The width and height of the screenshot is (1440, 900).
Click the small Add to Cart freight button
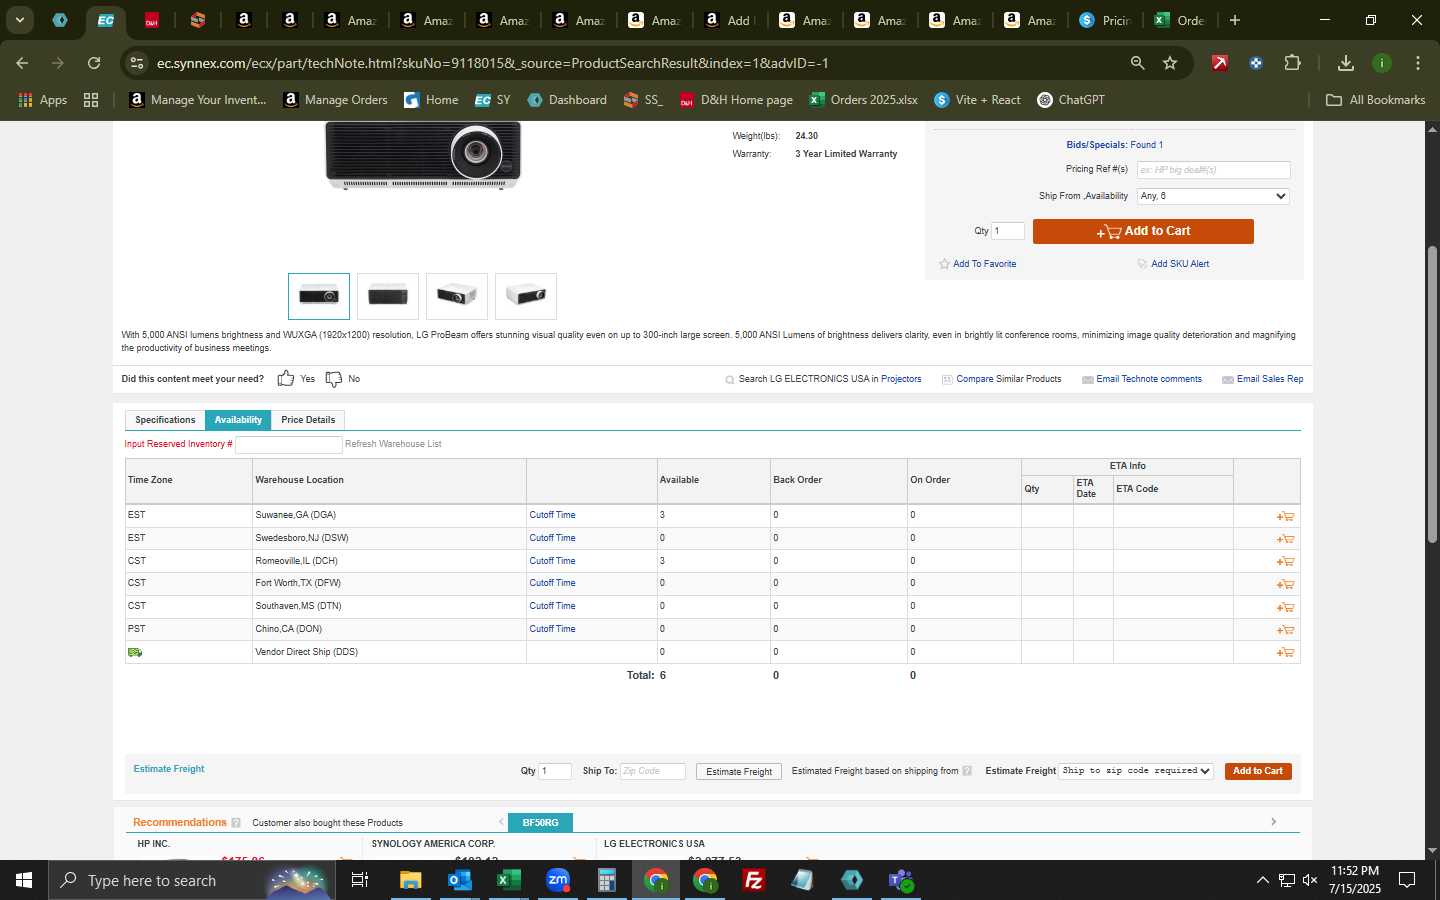1258,771
